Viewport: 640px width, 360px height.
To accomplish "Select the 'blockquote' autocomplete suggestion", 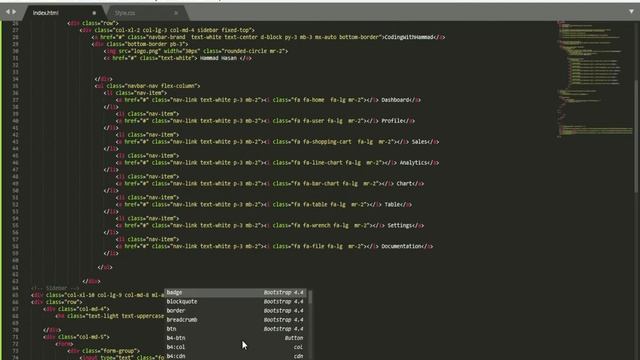I will [236, 302].
